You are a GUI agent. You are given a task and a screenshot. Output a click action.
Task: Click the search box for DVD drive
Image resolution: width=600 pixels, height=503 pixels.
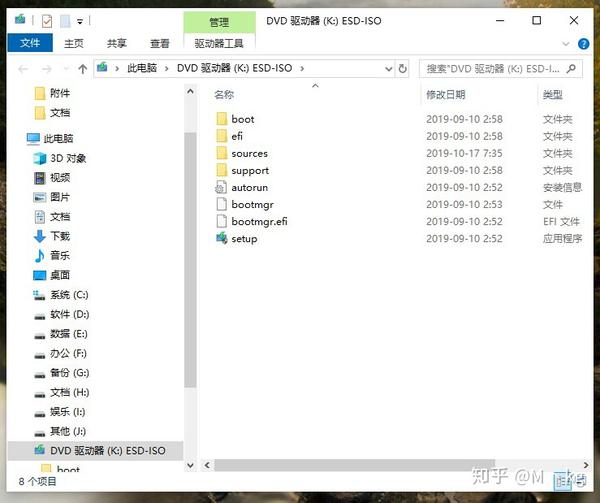pos(501,69)
